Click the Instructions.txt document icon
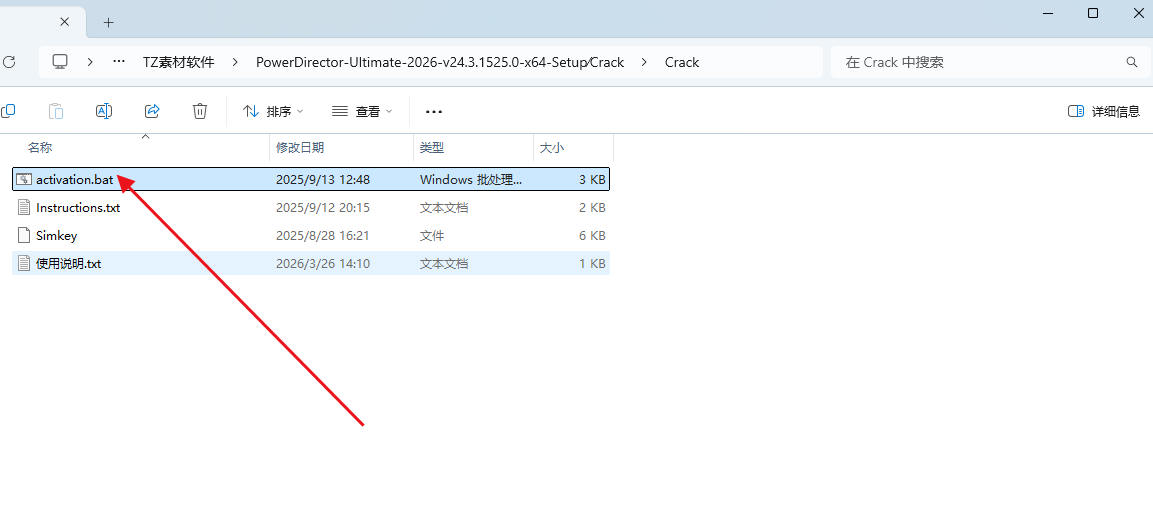The image size is (1153, 513). click(24, 208)
